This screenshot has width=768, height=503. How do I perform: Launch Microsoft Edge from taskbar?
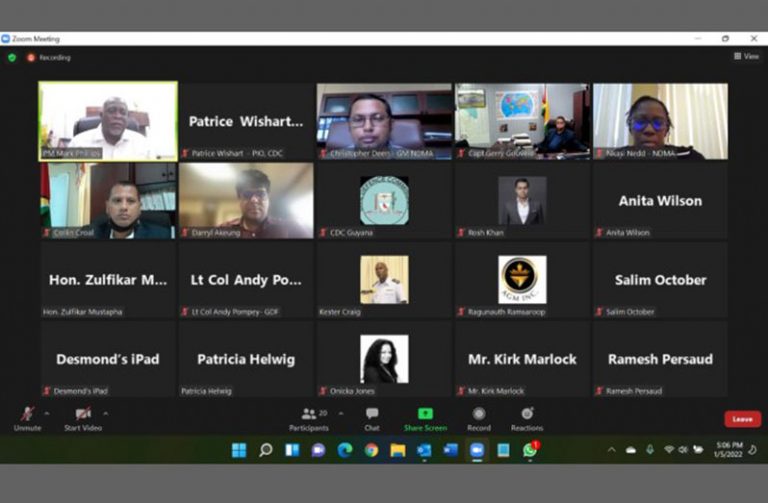345,450
